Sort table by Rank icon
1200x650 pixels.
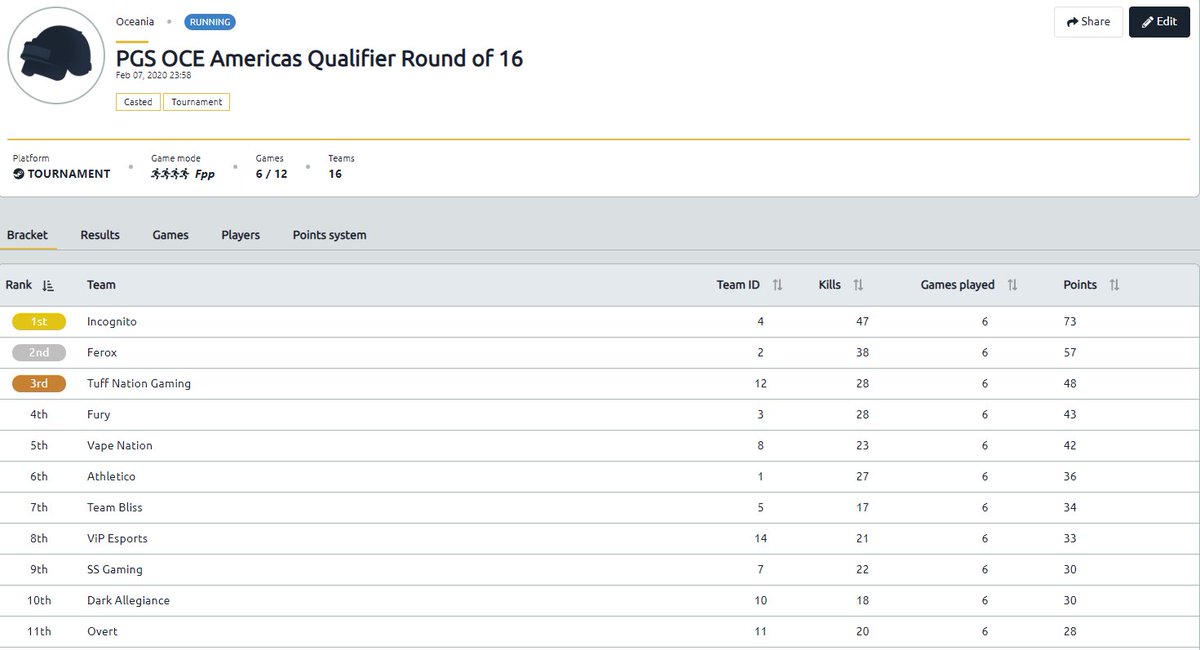point(48,285)
